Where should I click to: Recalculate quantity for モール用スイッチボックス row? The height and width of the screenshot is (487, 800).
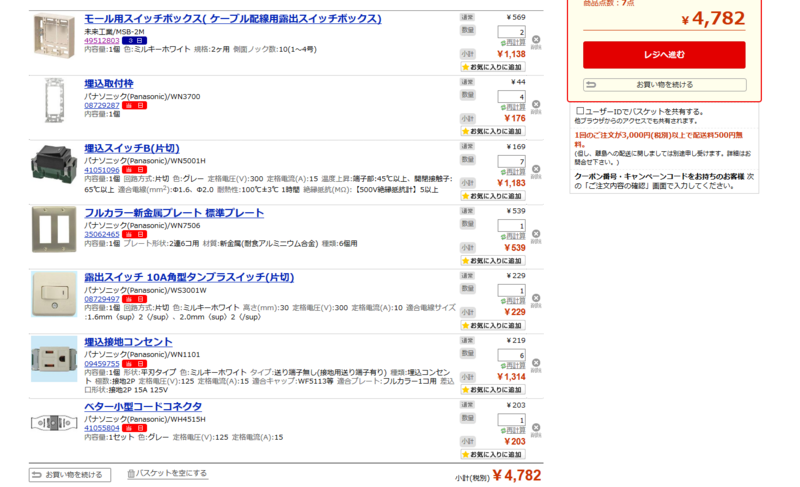513,43
